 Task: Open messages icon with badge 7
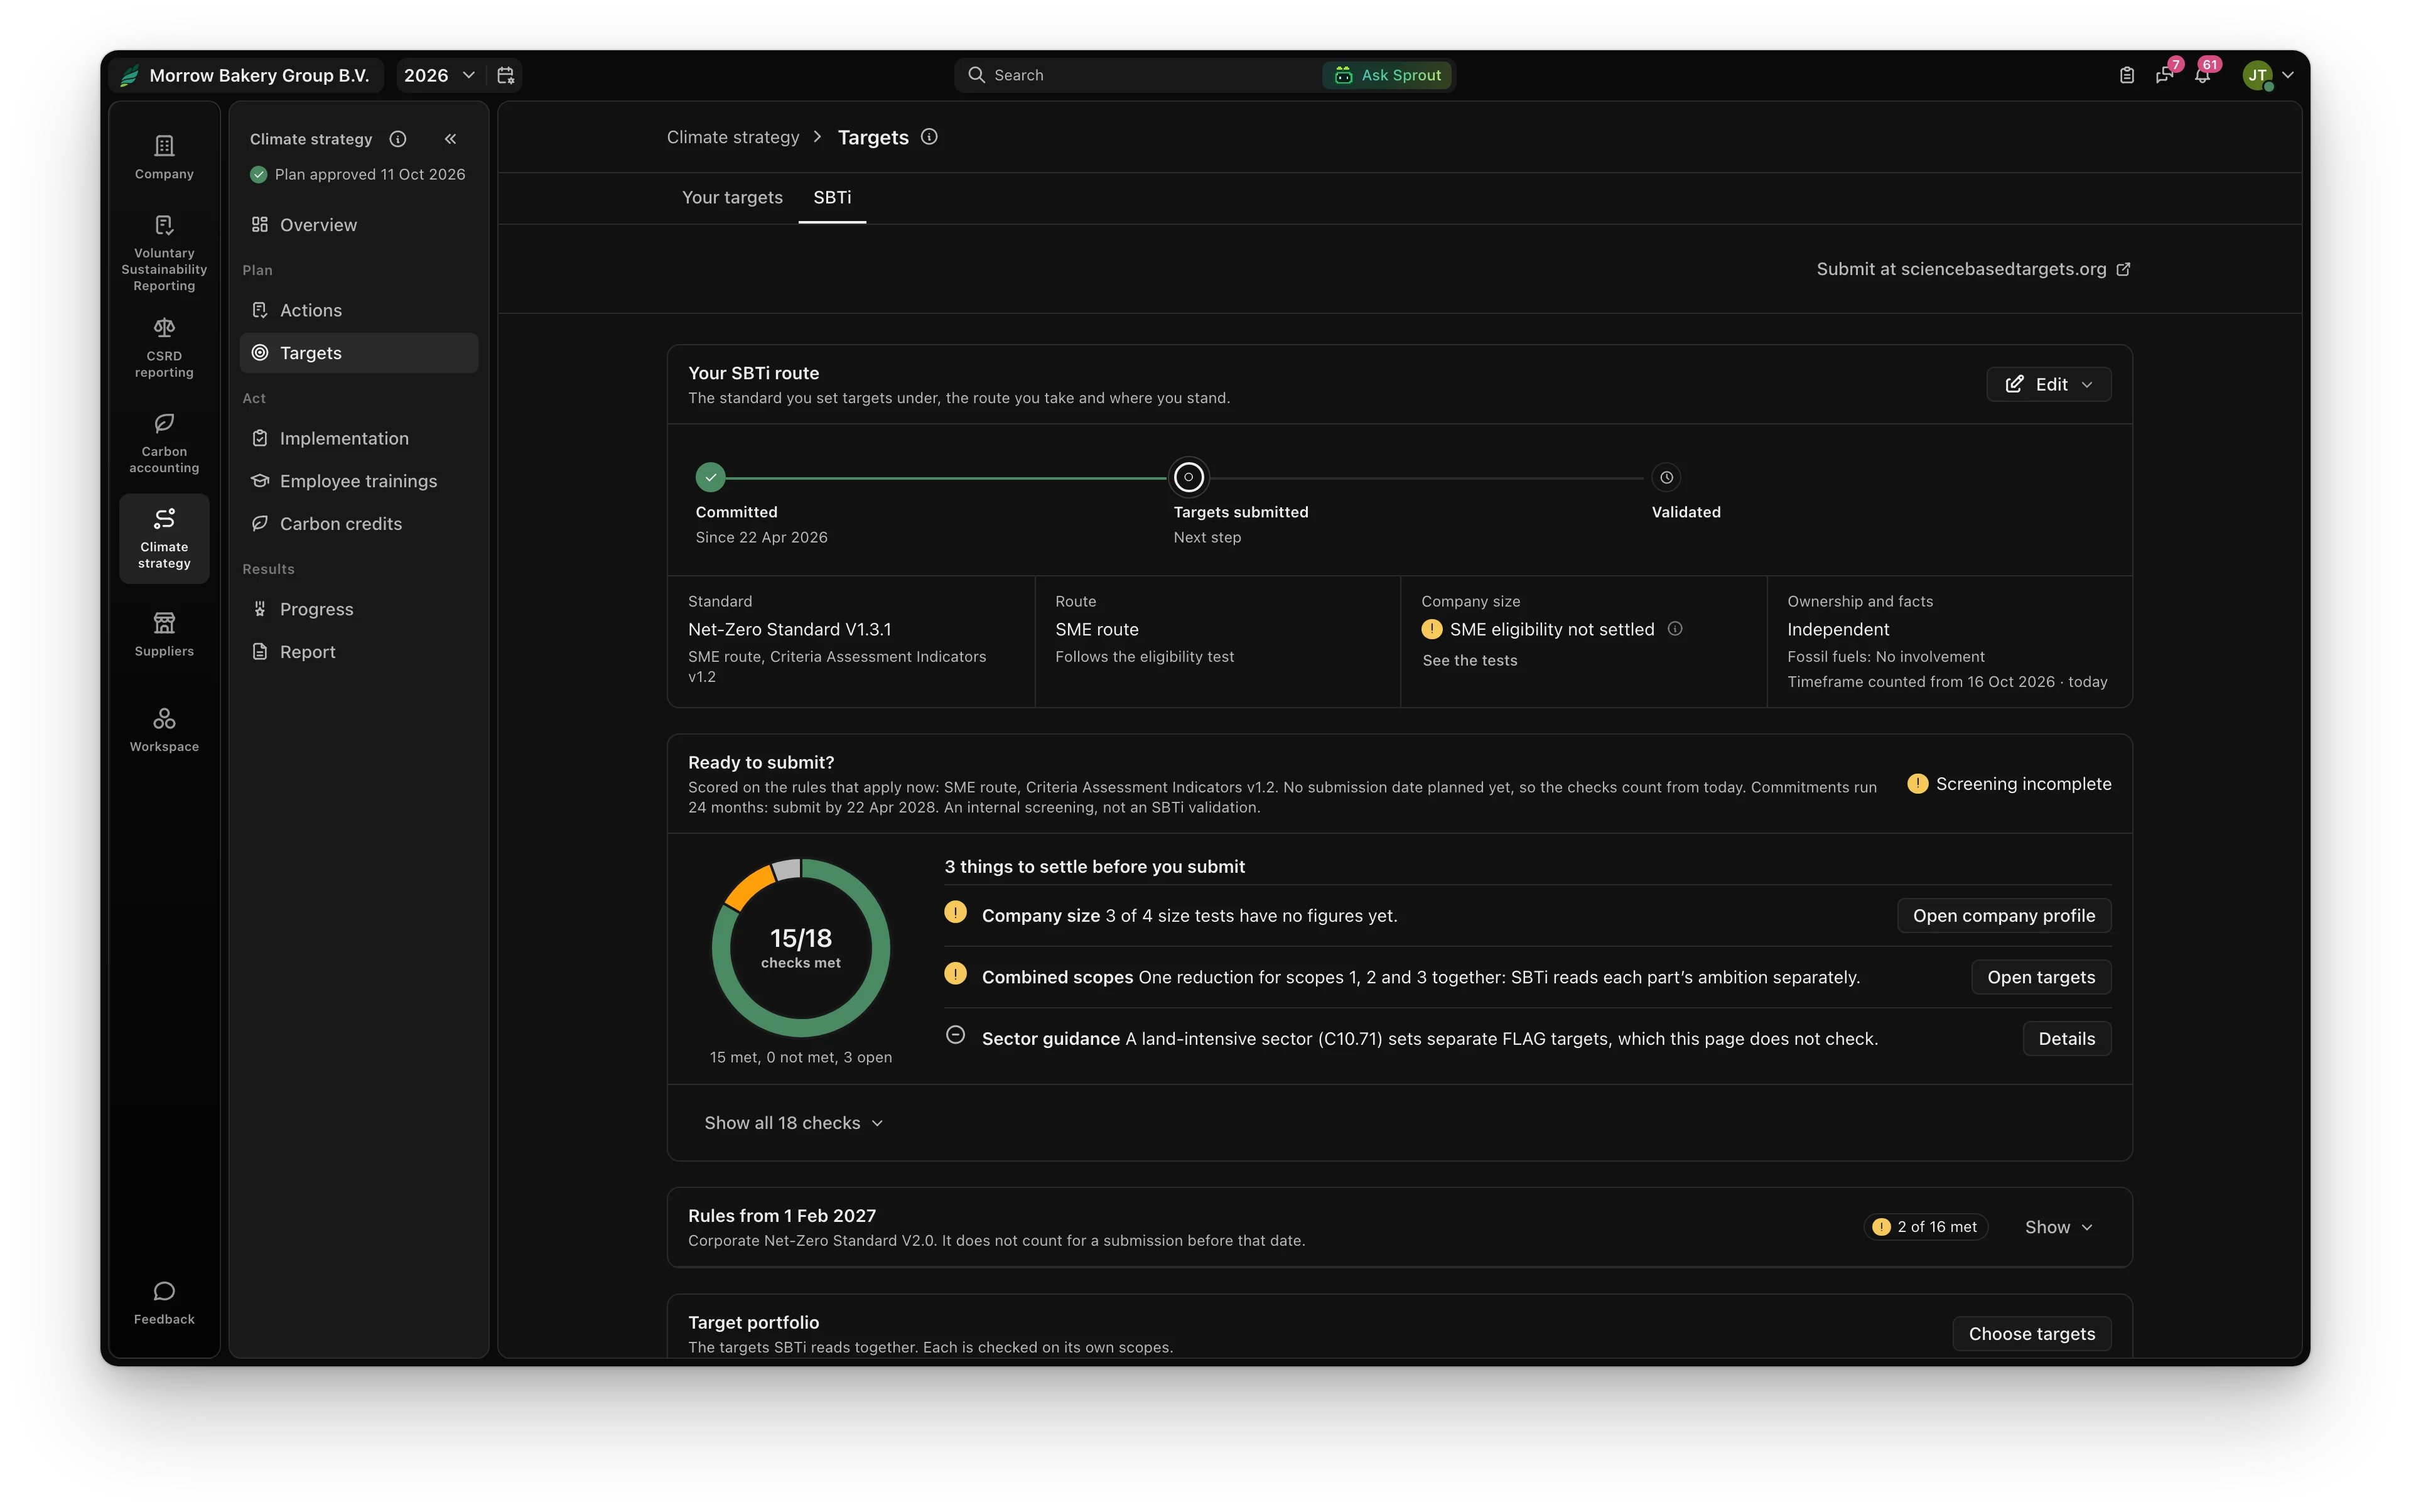(2166, 74)
